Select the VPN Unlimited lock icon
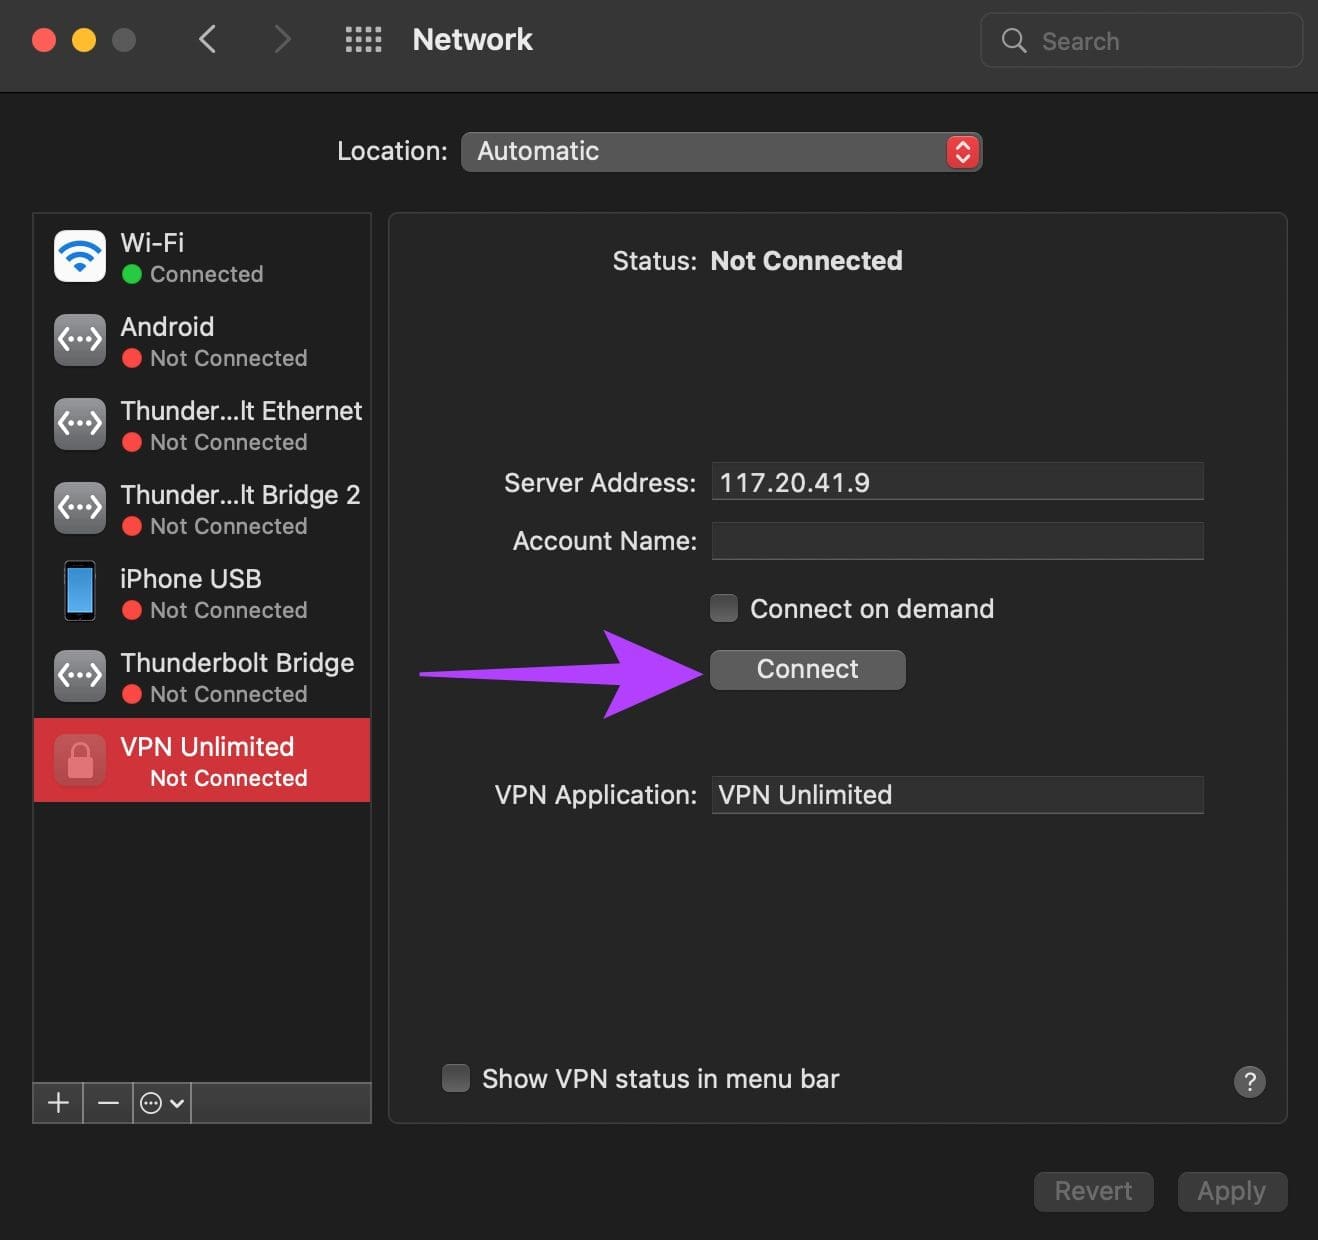 [x=79, y=759]
